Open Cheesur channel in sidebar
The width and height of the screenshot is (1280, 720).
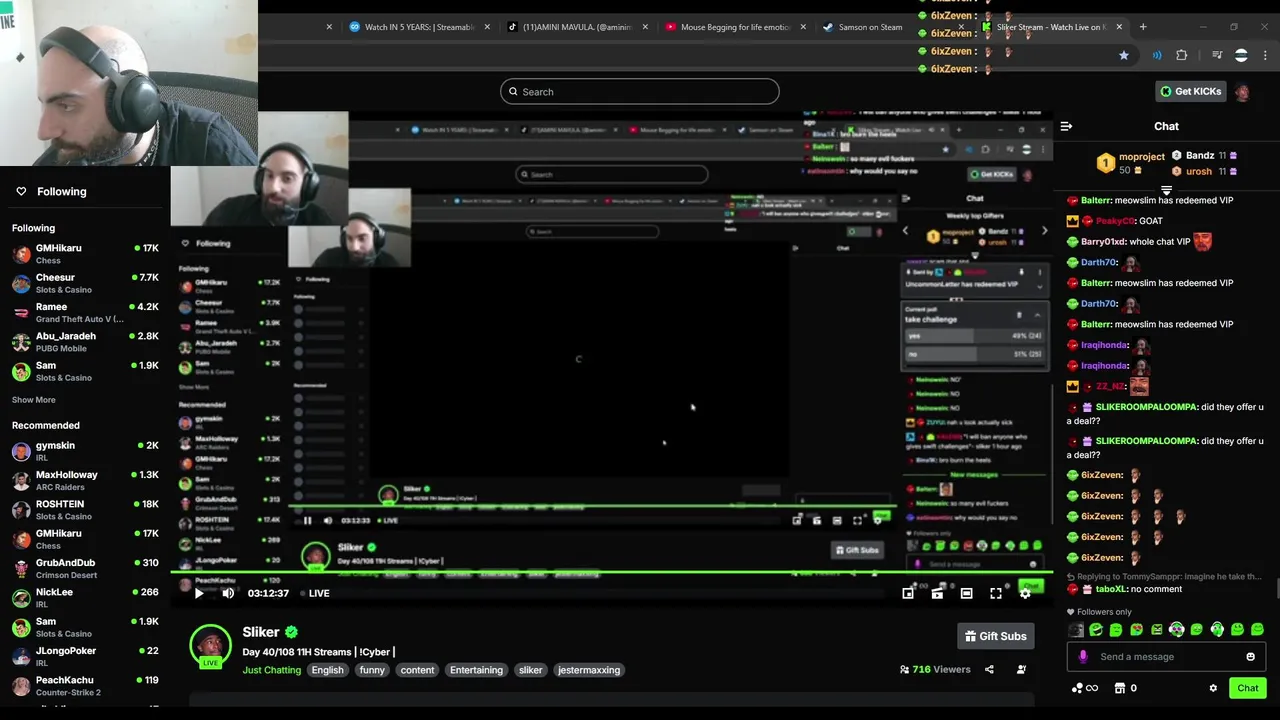pos(85,283)
